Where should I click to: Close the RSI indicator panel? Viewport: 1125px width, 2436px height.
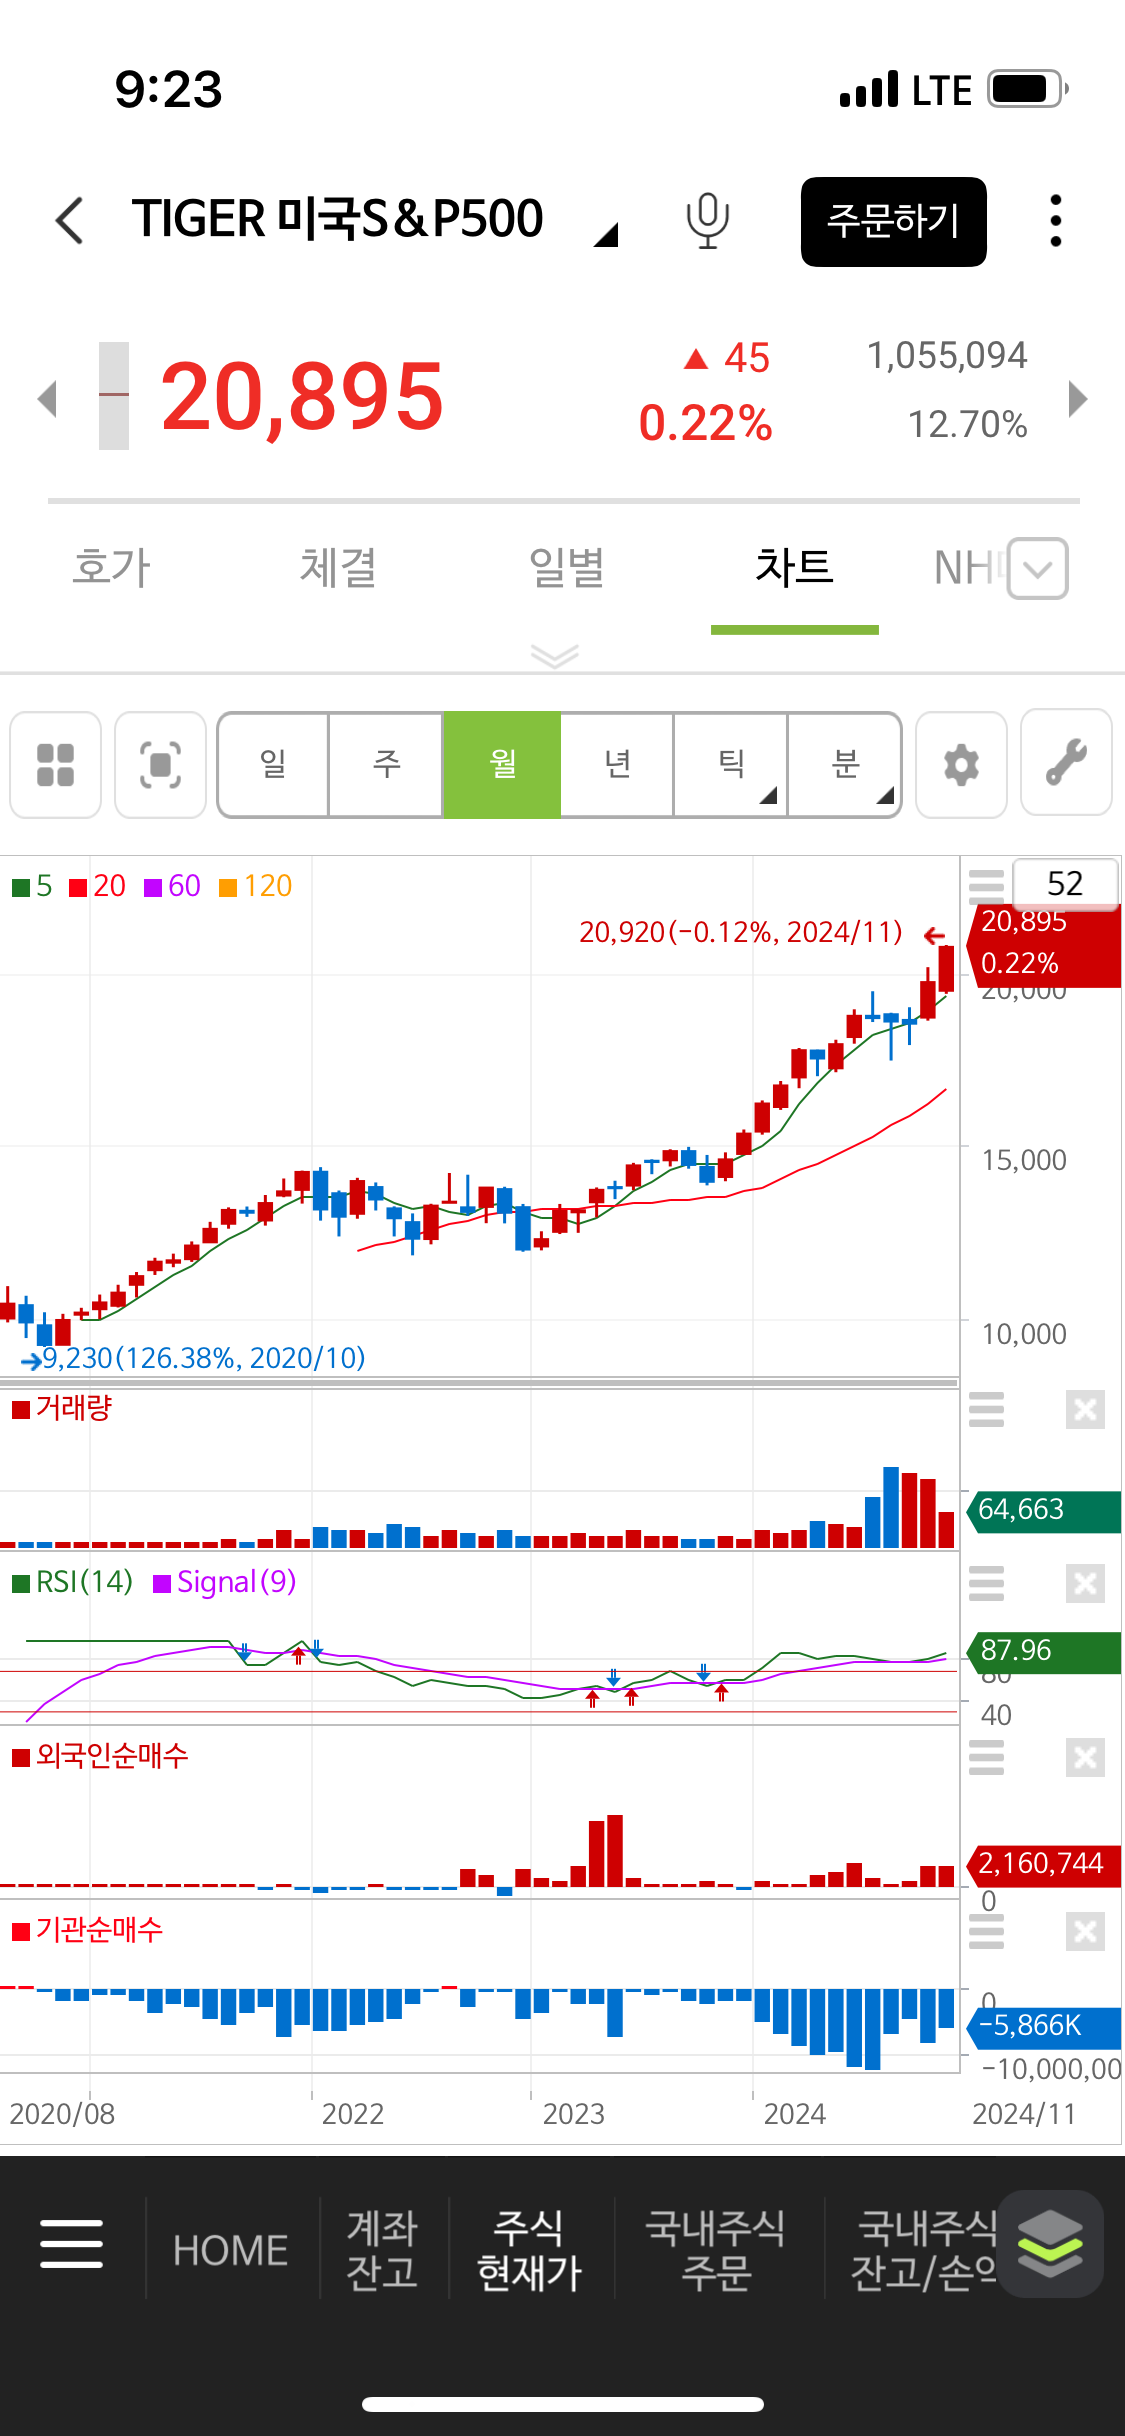tap(1085, 1584)
